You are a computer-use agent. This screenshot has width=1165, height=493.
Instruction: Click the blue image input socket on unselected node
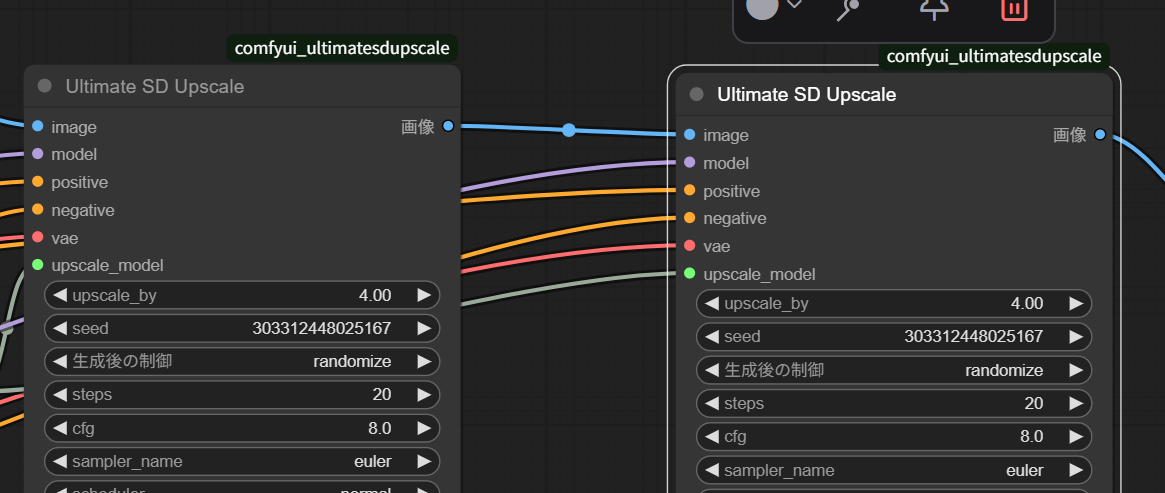click(x=38, y=127)
